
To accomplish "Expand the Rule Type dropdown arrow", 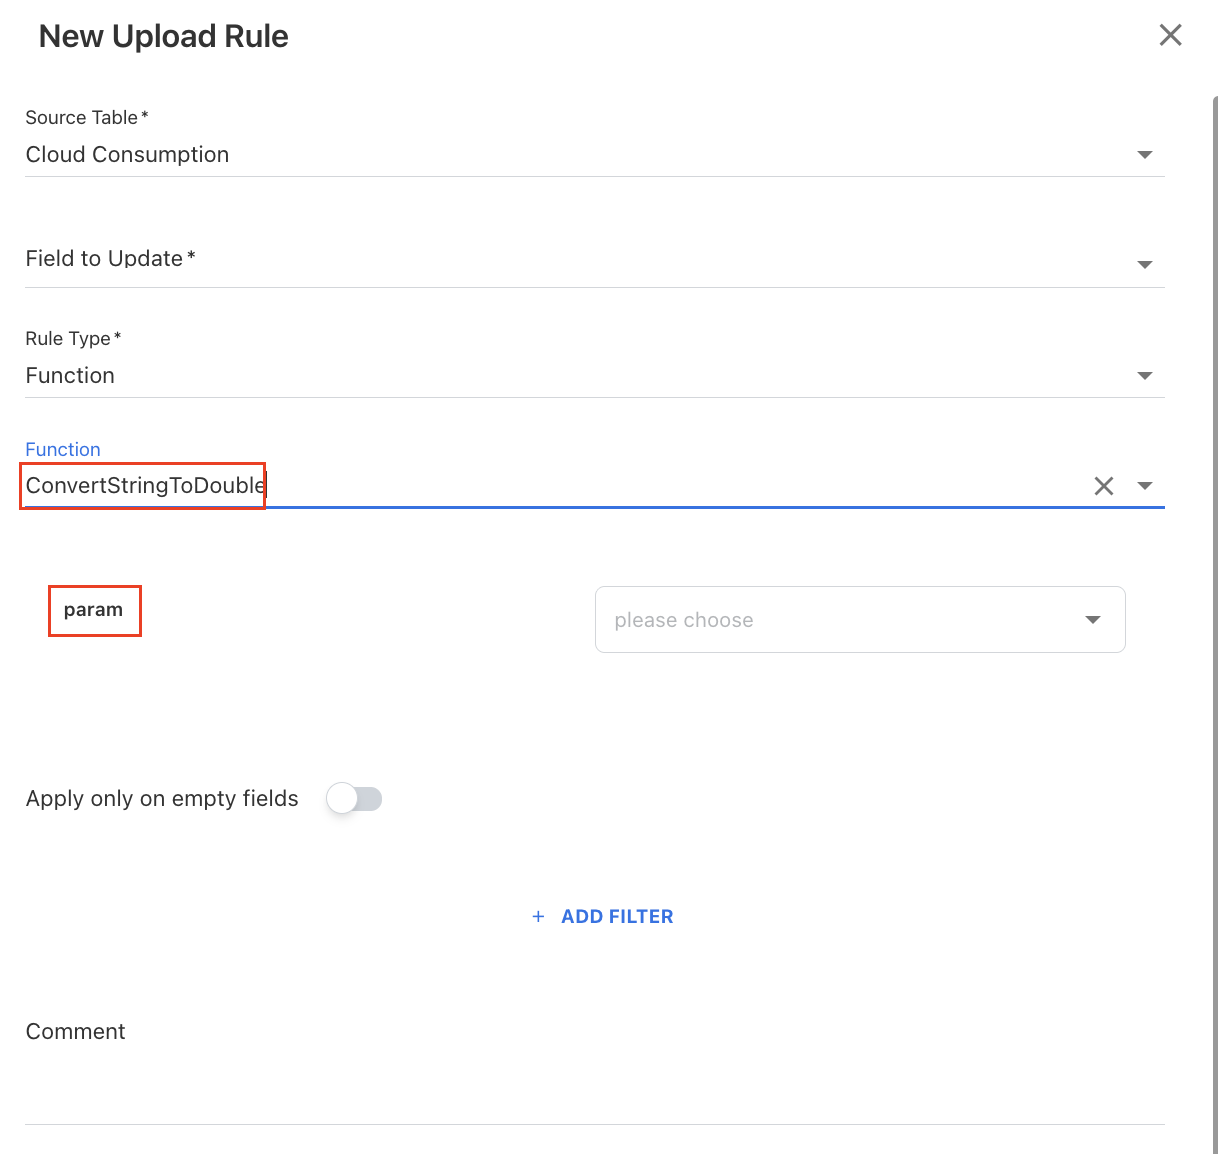I will click(1145, 376).
